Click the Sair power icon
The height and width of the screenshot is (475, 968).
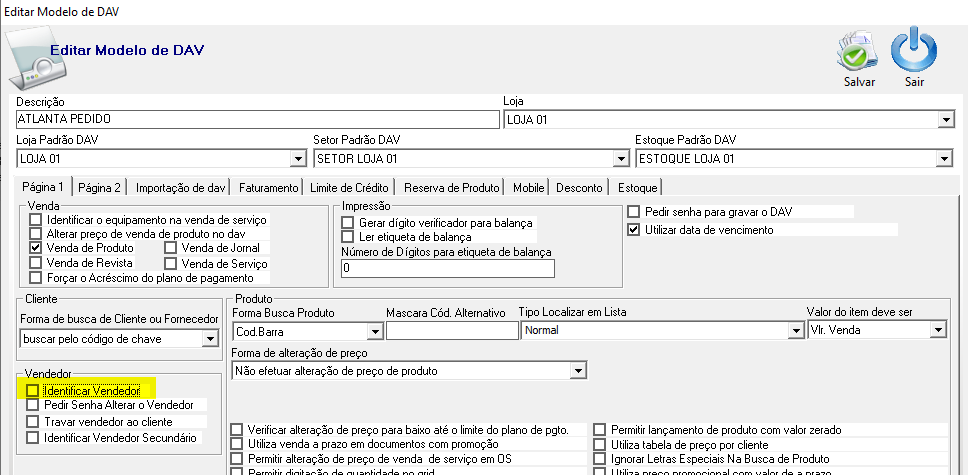pos(914,49)
